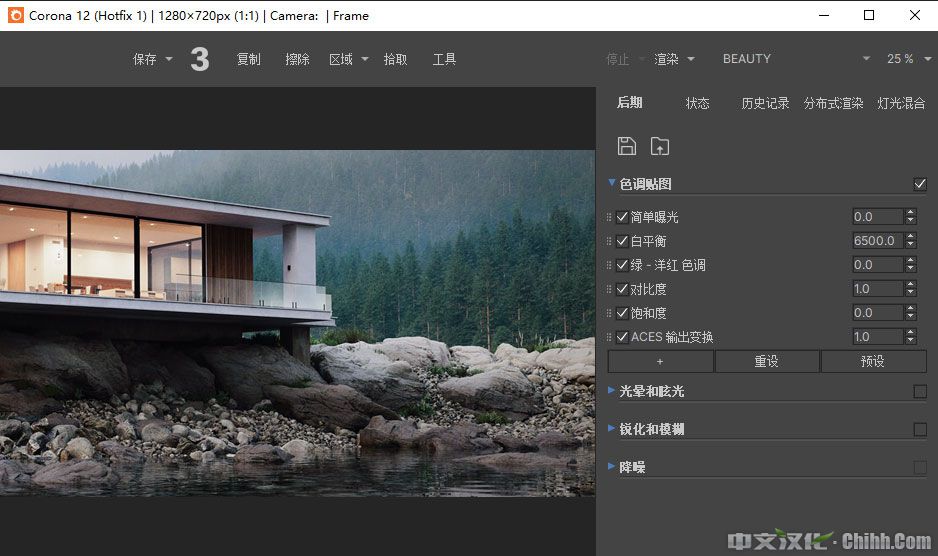This screenshot has width=938, height=556.
Task: Toggle the 色调贴图 section checkbox
Action: pos(920,184)
